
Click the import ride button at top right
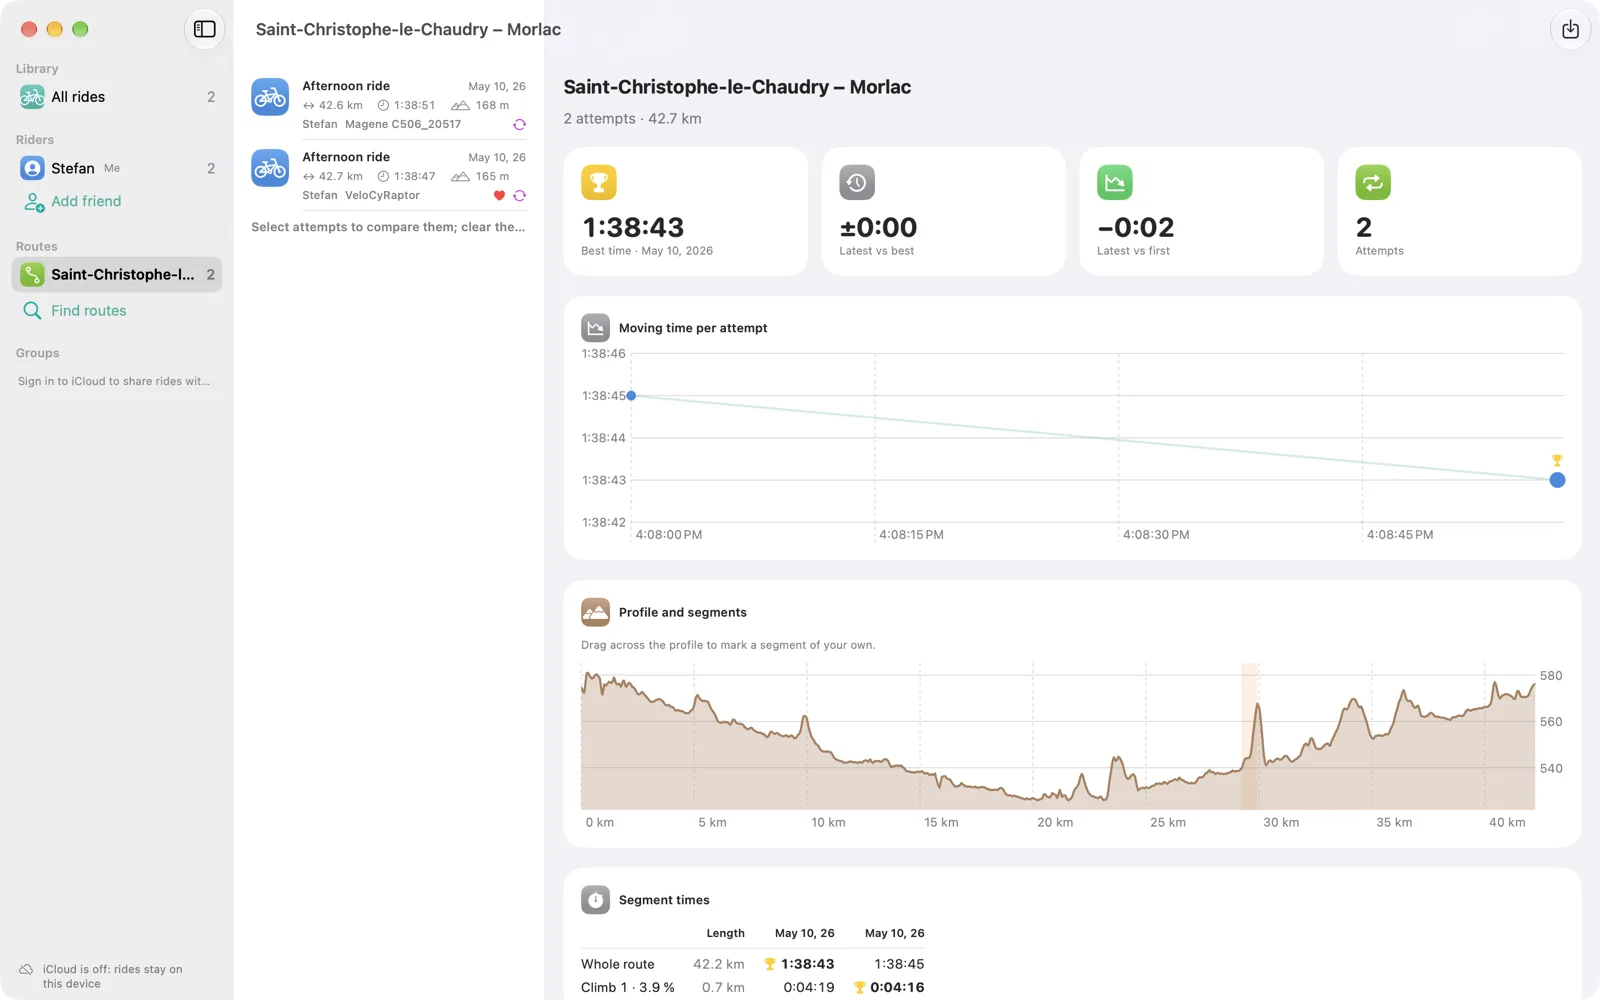[1570, 29]
